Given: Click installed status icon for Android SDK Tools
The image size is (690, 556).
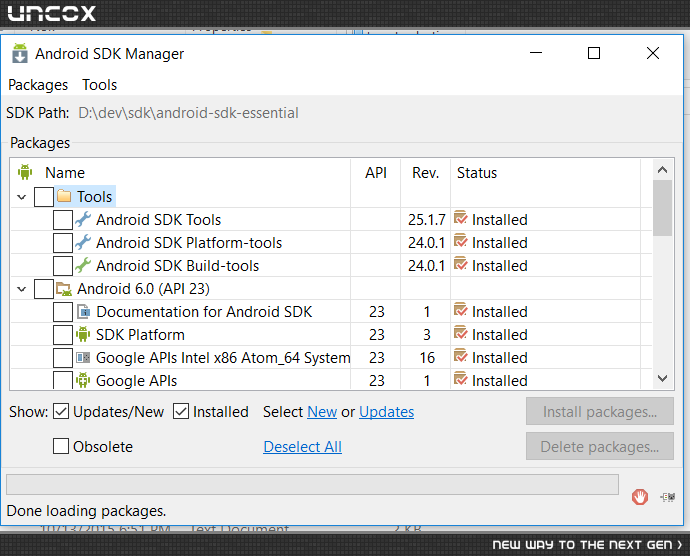Looking at the screenshot, I should 460,218.
